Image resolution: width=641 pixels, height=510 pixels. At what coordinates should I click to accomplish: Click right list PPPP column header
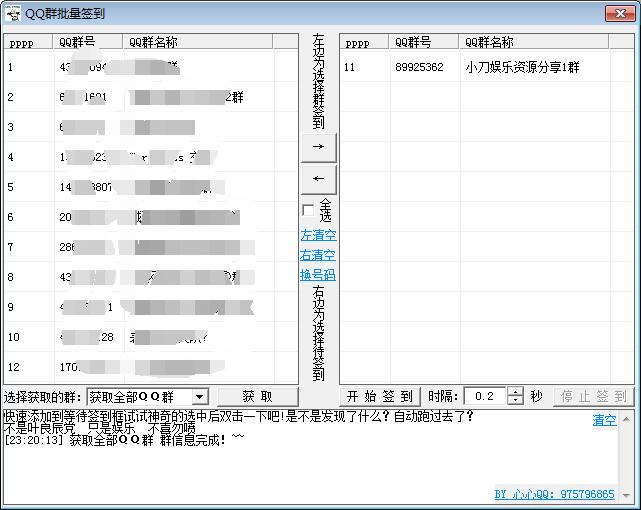364,42
